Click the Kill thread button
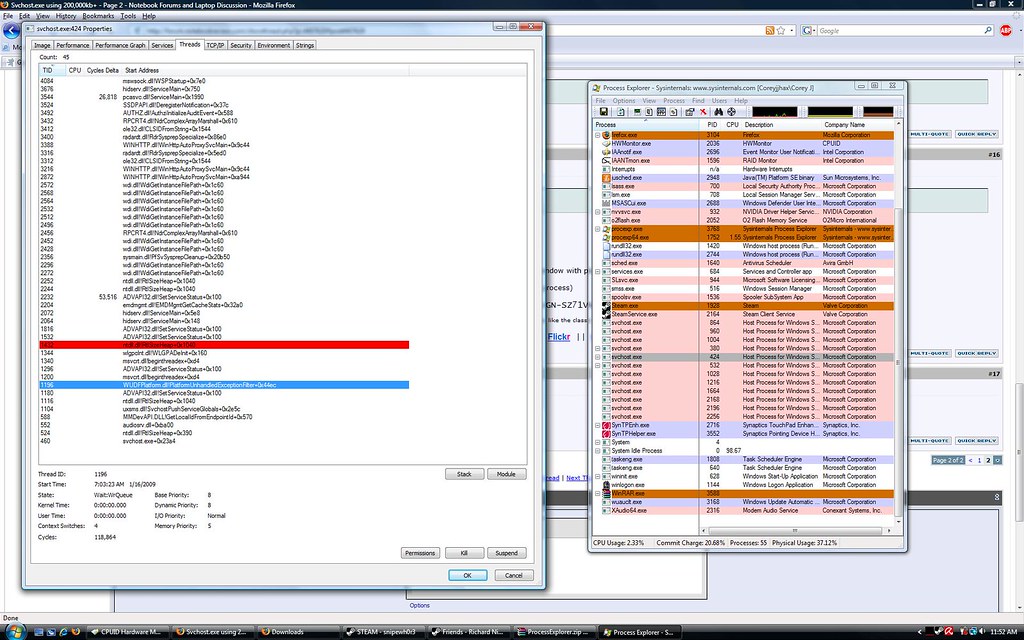 [x=464, y=553]
